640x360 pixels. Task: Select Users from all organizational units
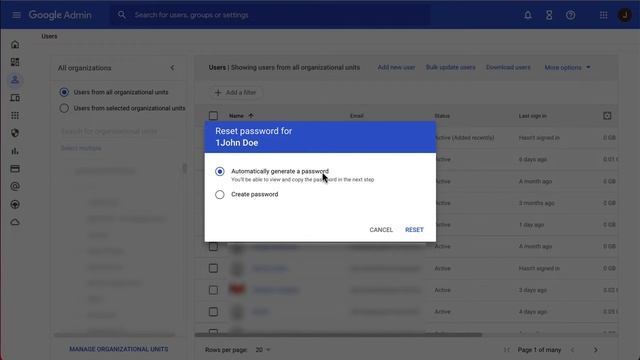point(64,92)
